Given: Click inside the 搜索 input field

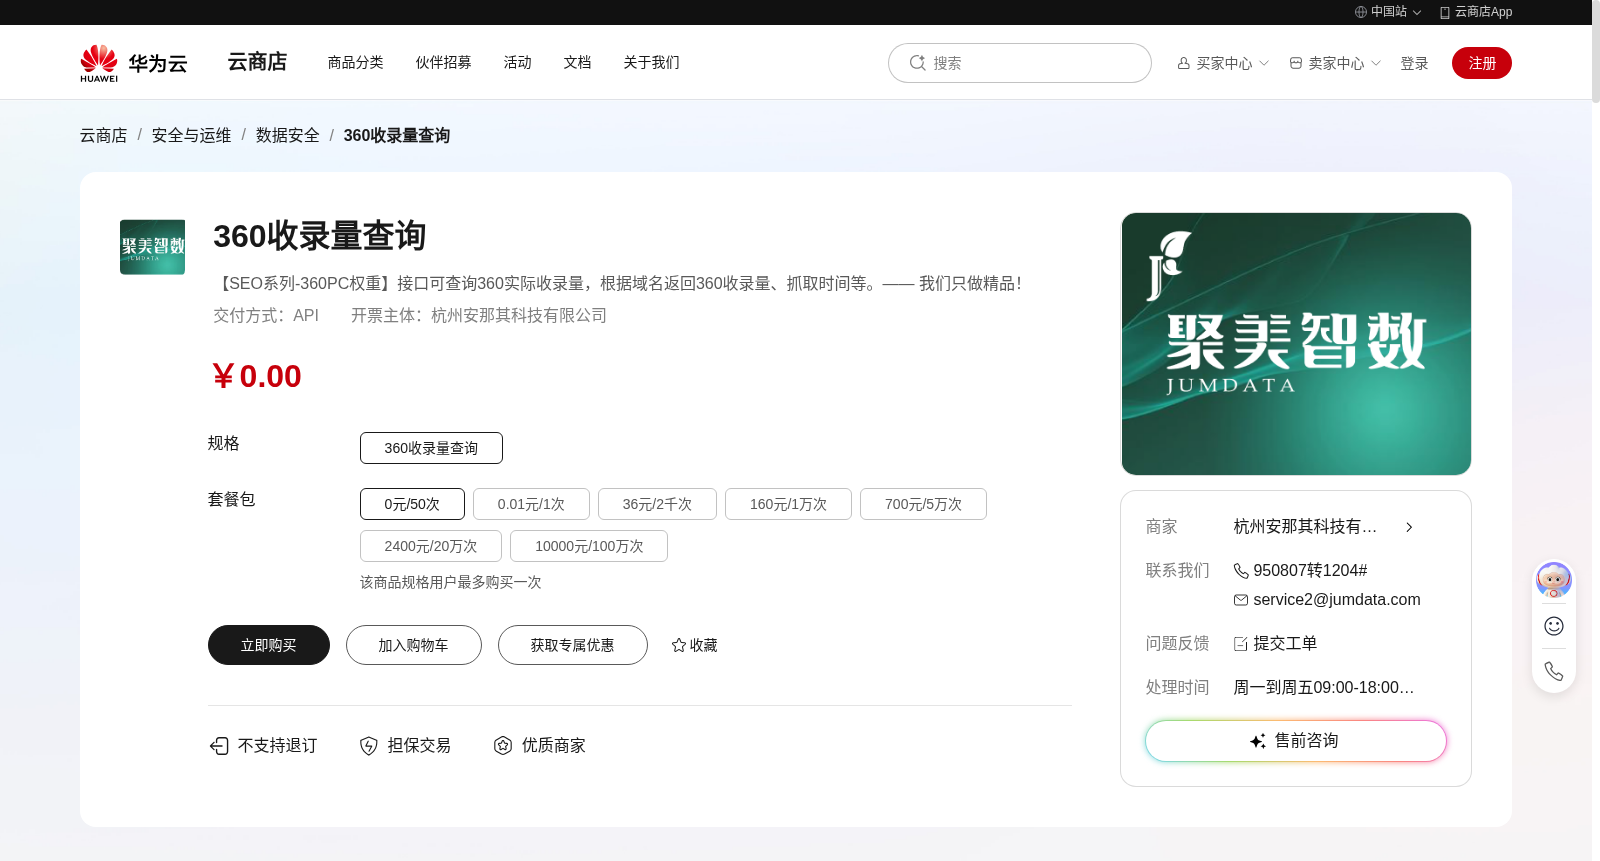Looking at the screenshot, I should point(1020,63).
